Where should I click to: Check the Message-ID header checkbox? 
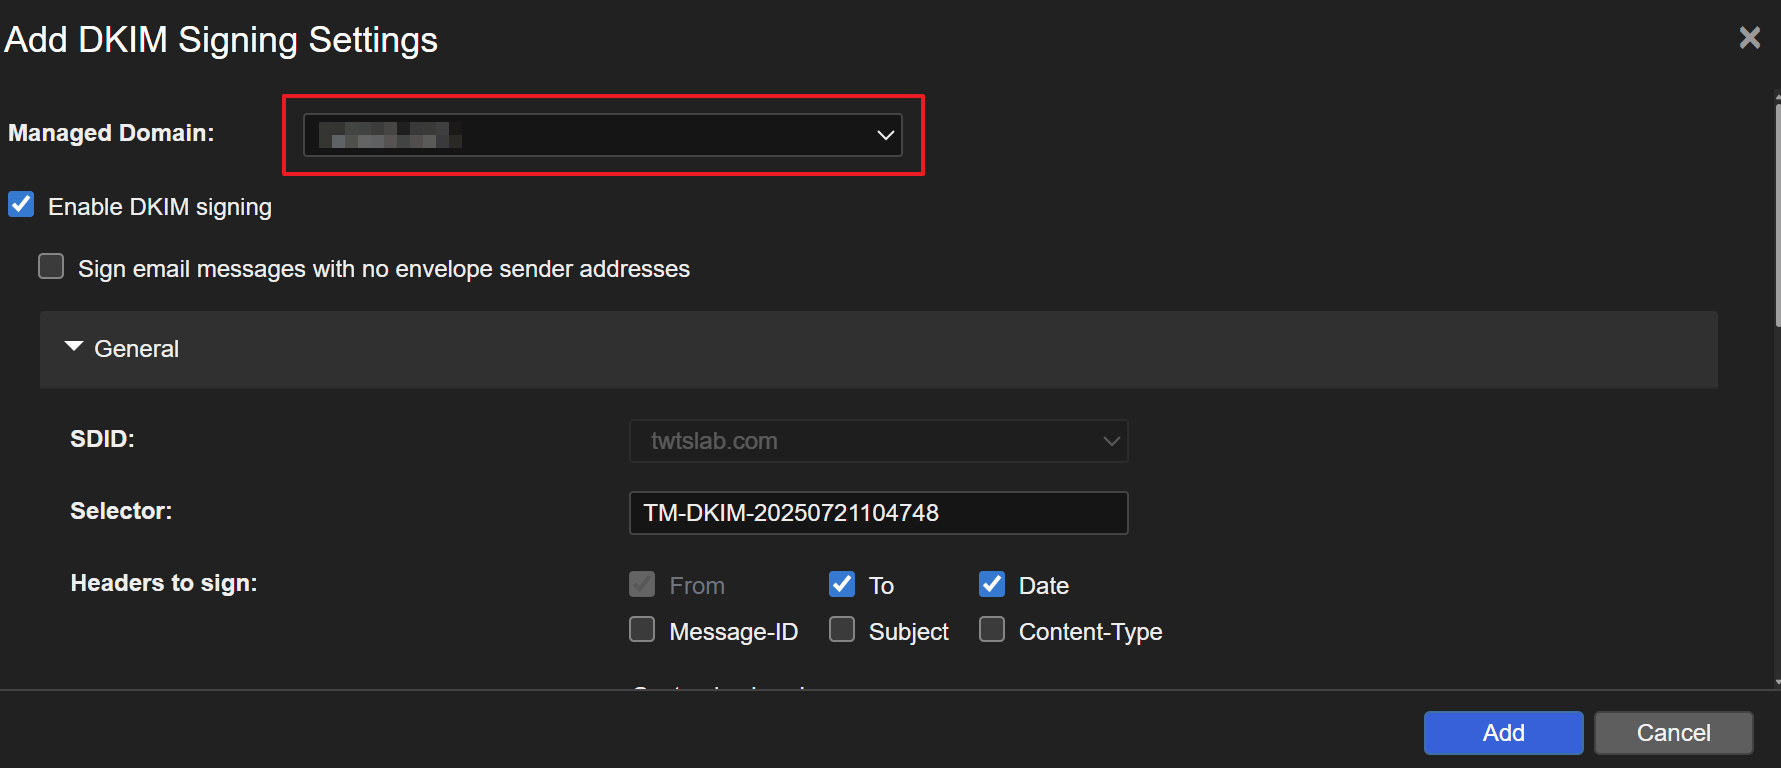(642, 630)
